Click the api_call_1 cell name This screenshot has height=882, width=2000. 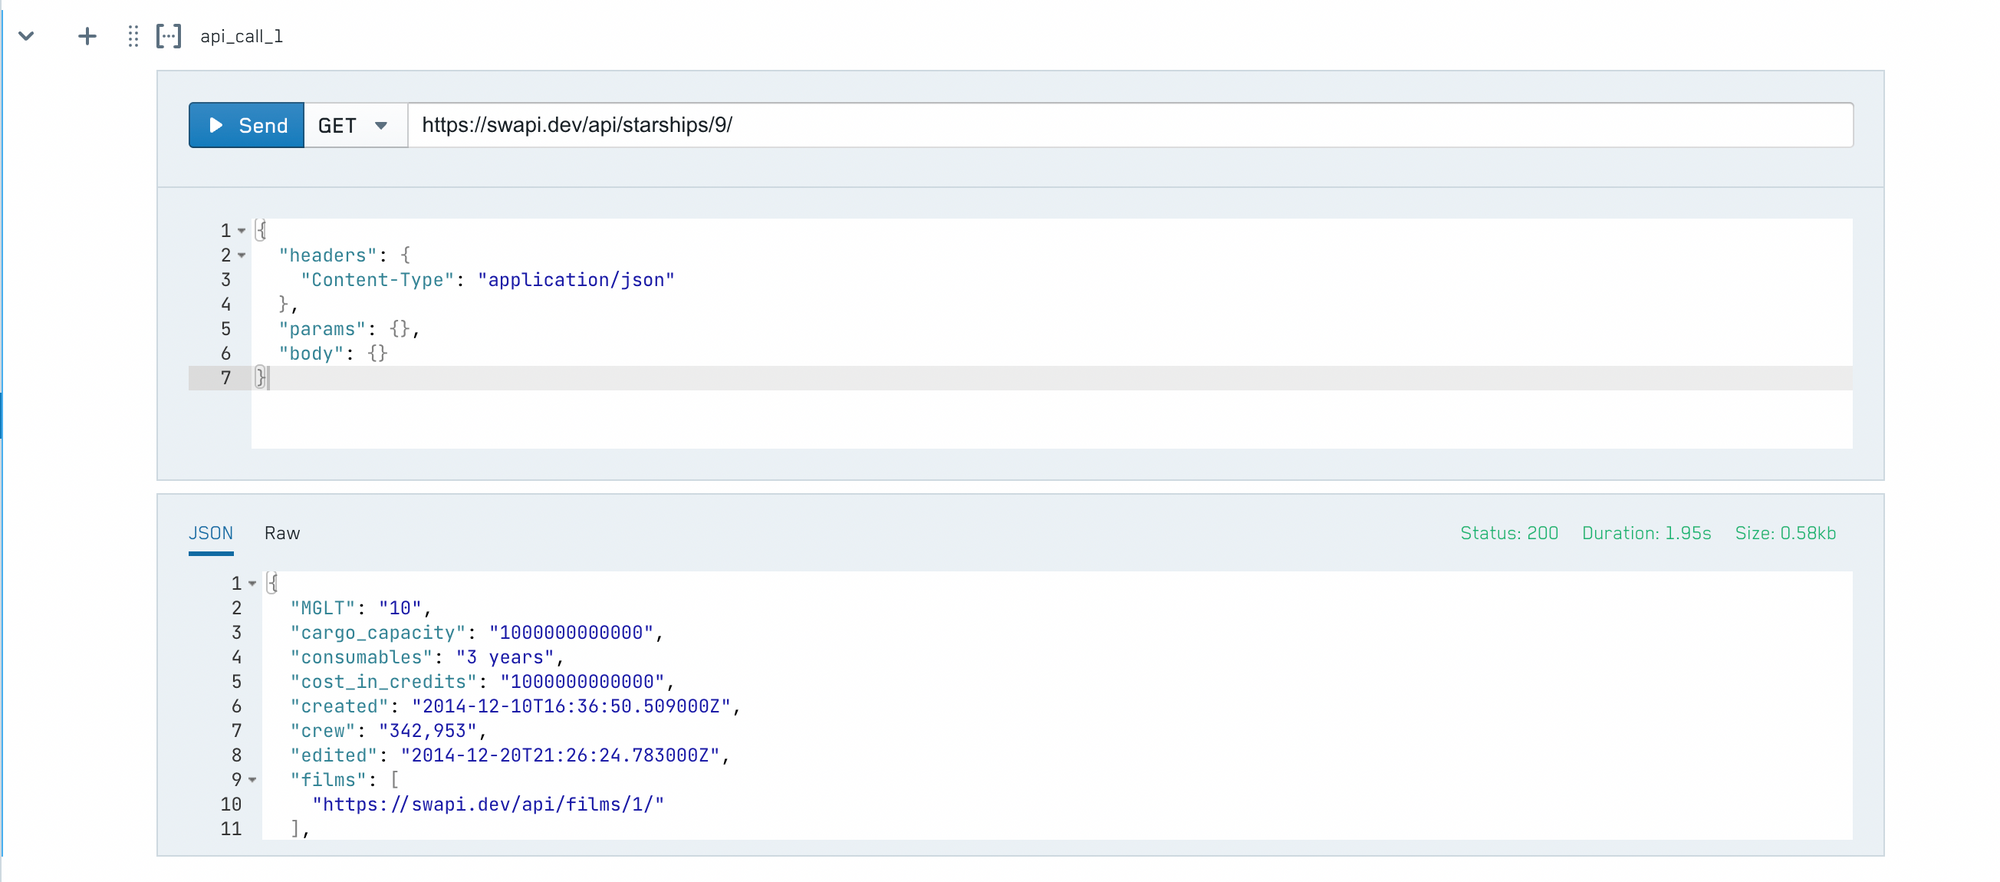241,37
